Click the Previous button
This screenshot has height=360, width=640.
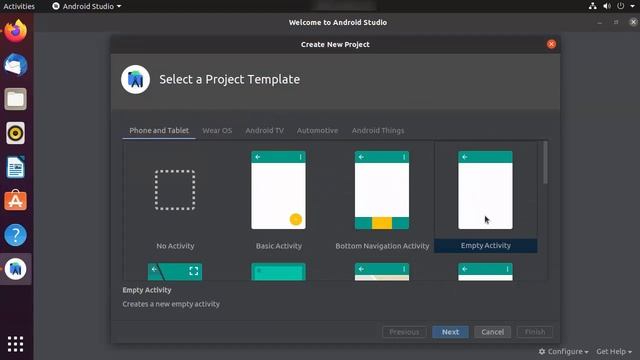coord(404,332)
